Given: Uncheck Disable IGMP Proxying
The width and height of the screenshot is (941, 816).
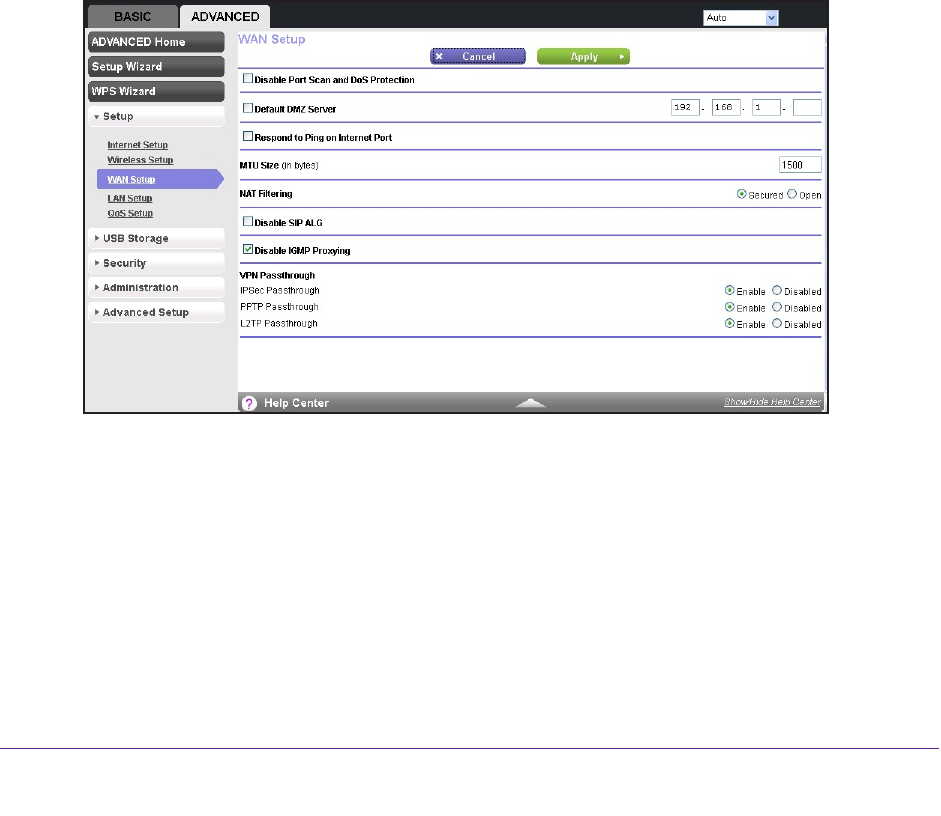Looking at the screenshot, I should 248,249.
